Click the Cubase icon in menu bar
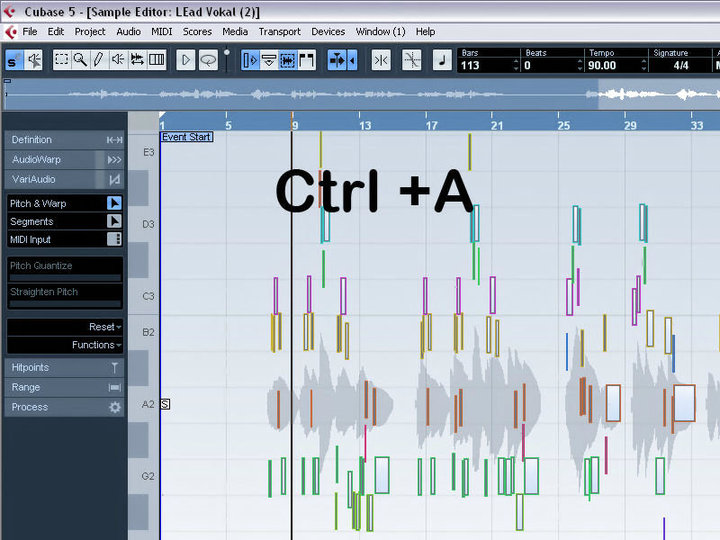 [x=10, y=32]
